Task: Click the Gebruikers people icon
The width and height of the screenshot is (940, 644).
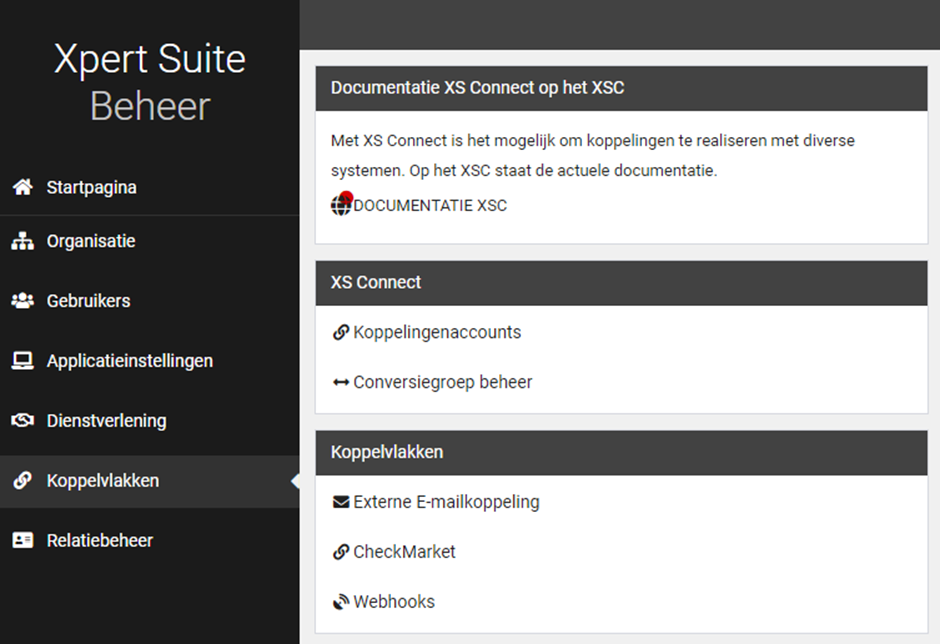Action: click(x=22, y=301)
